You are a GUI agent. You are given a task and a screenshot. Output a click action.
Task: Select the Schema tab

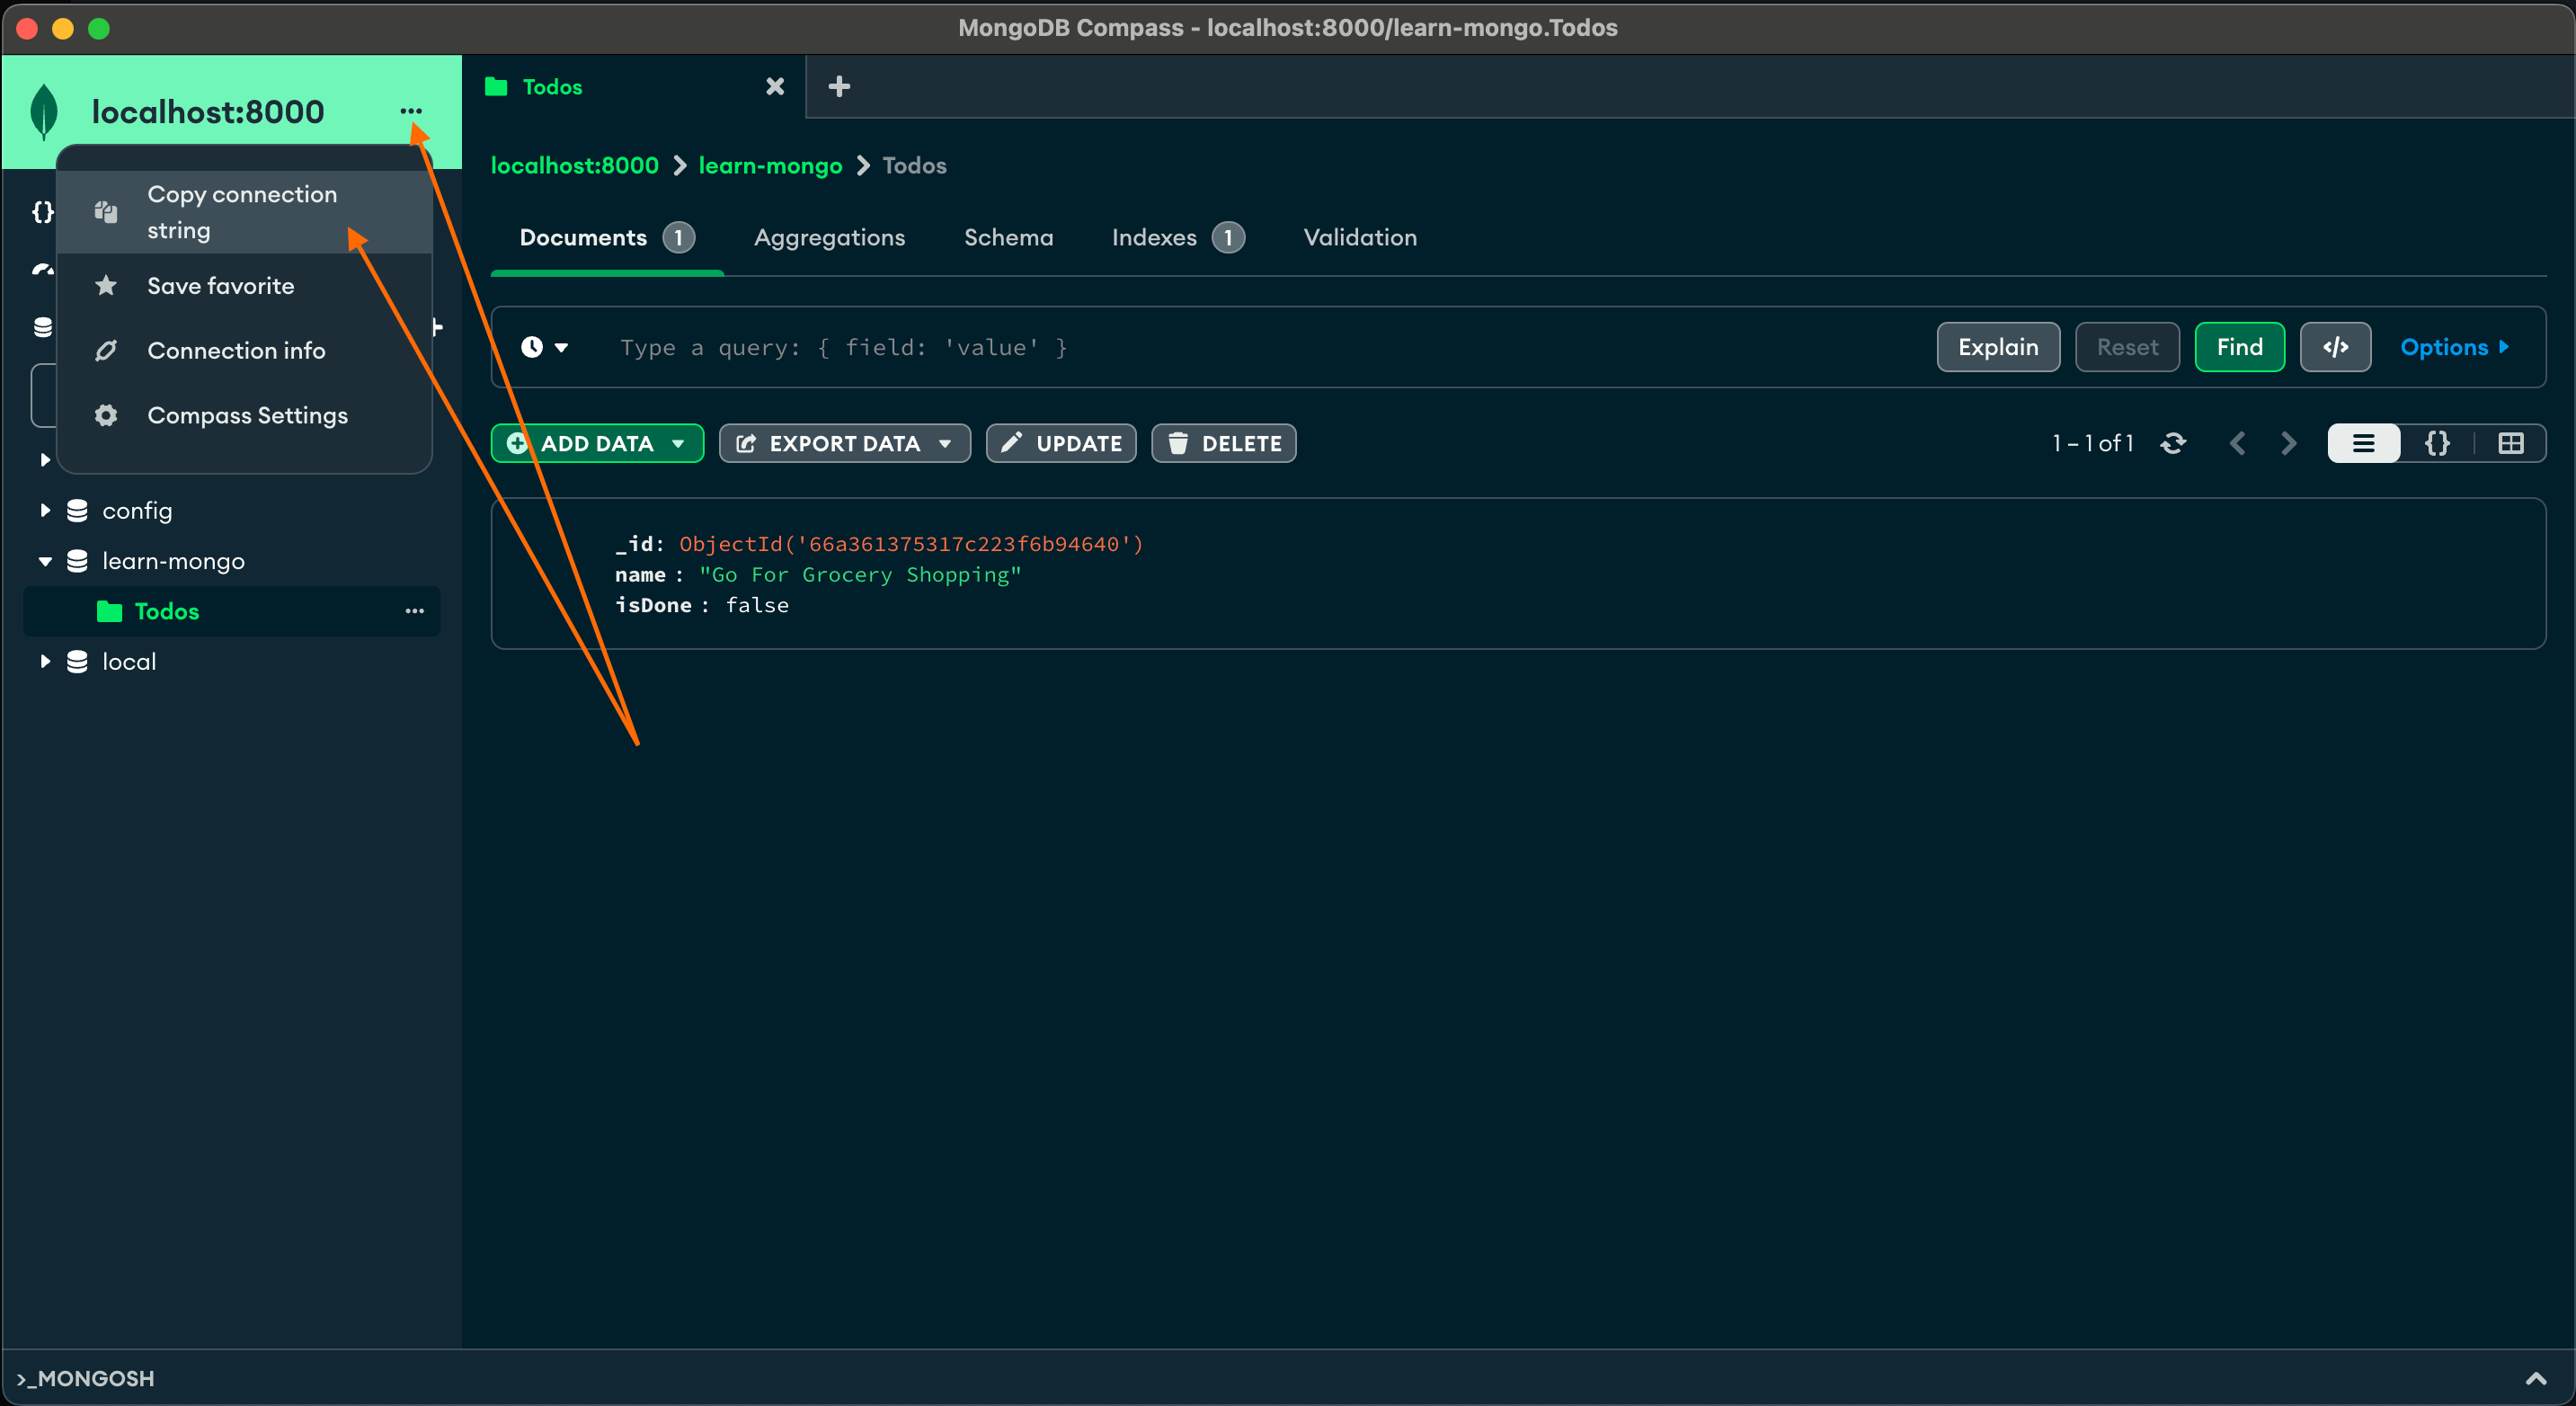tap(1008, 237)
